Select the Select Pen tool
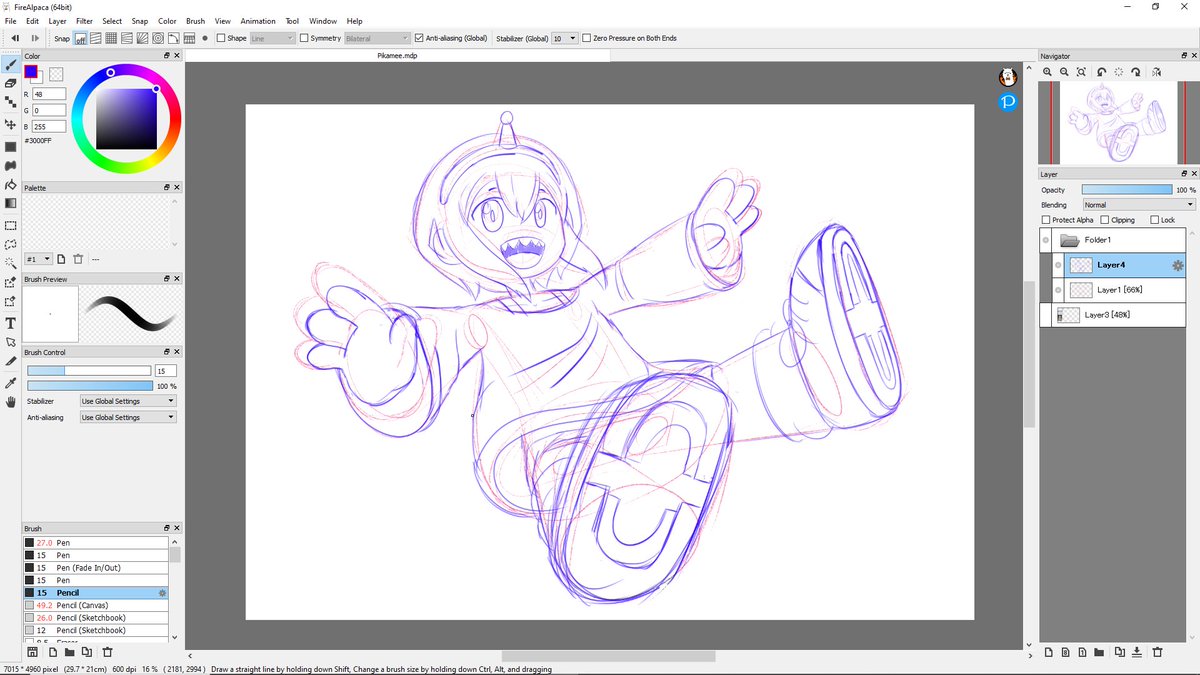This screenshot has width=1200, height=675. pos(10,282)
